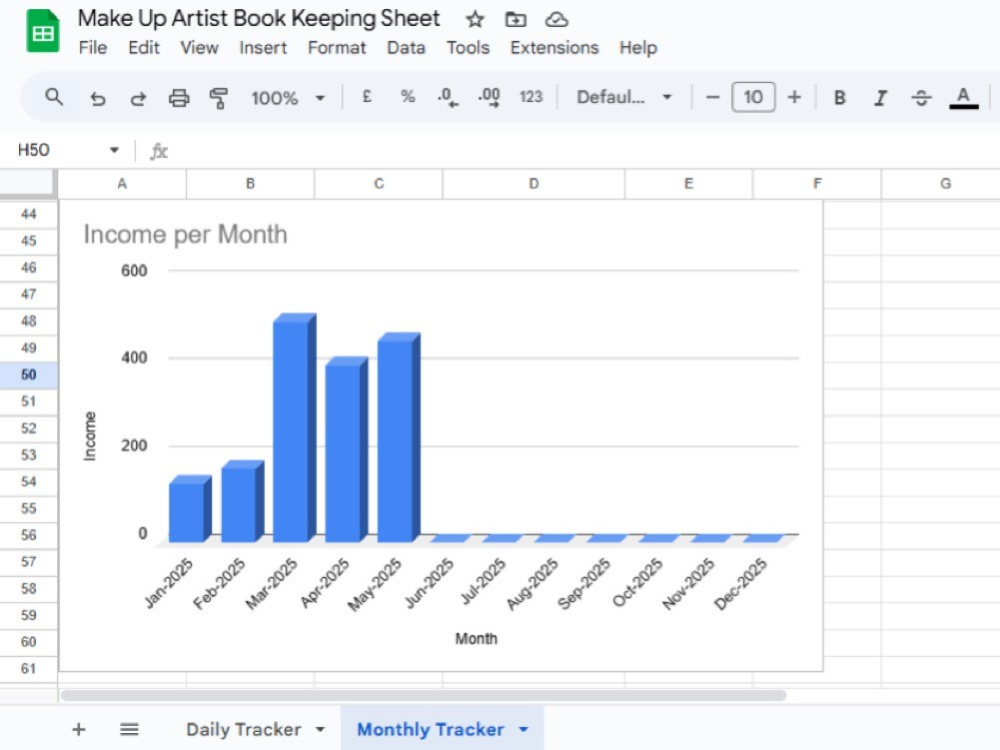1000x750 pixels.
Task: Toggle italic formatting
Action: pos(881,98)
